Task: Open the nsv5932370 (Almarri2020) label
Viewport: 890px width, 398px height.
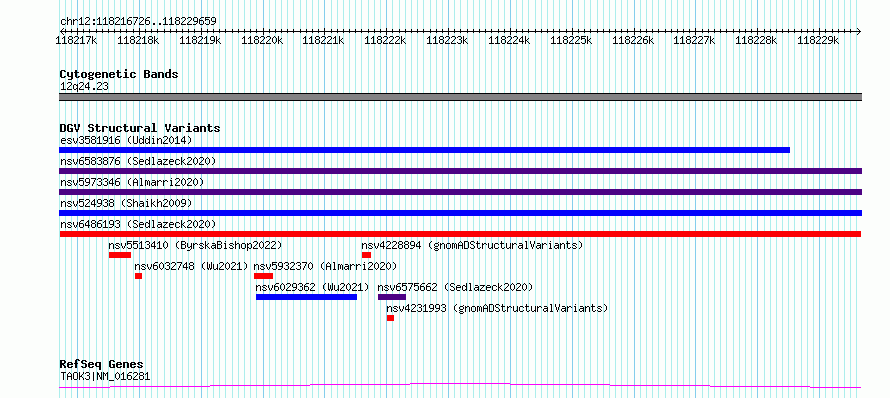Action: coord(325,266)
